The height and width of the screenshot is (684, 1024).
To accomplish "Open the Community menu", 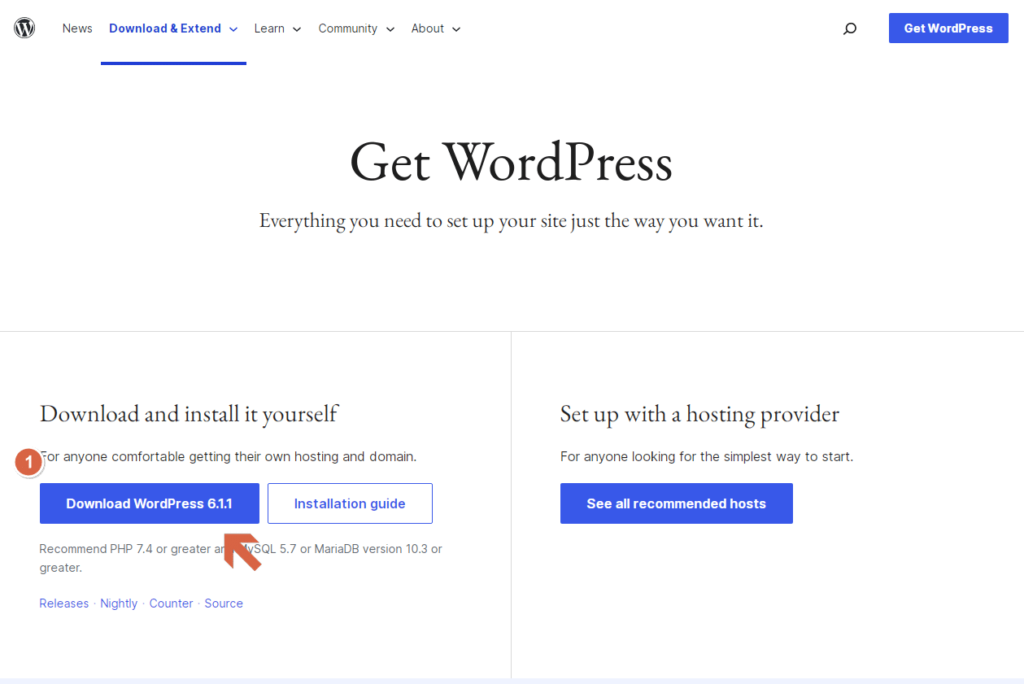I will [x=347, y=28].
